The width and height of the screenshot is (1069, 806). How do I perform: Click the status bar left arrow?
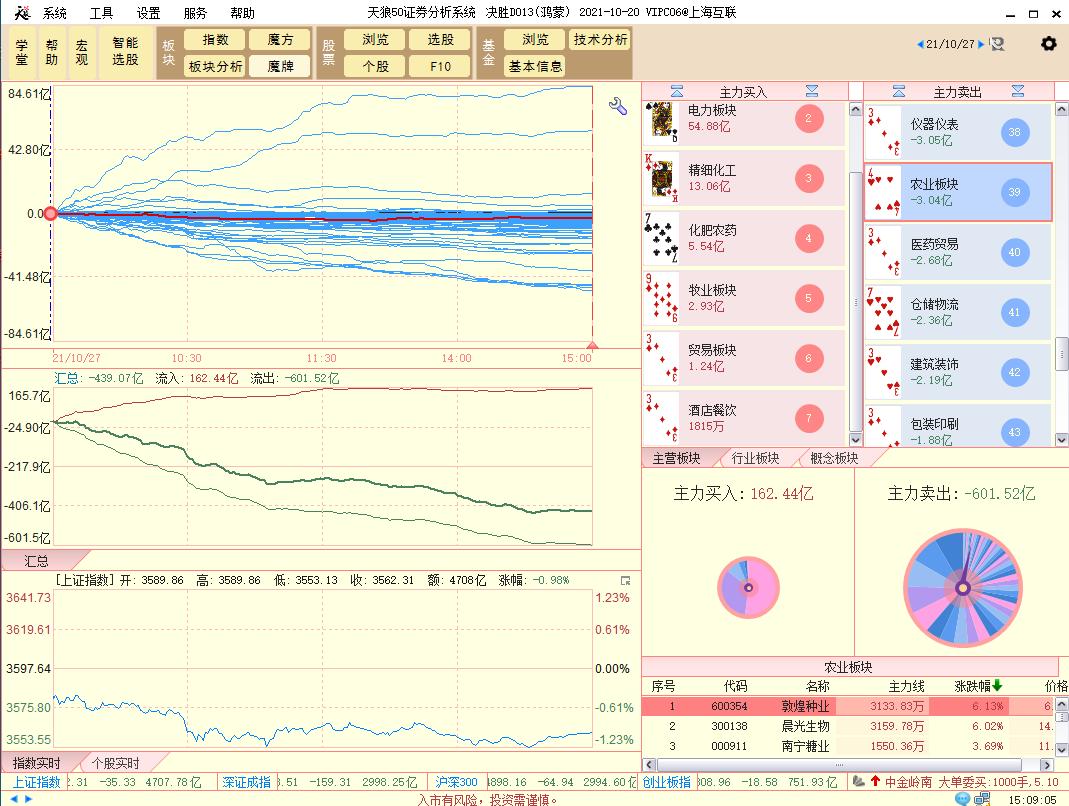[x=14, y=798]
